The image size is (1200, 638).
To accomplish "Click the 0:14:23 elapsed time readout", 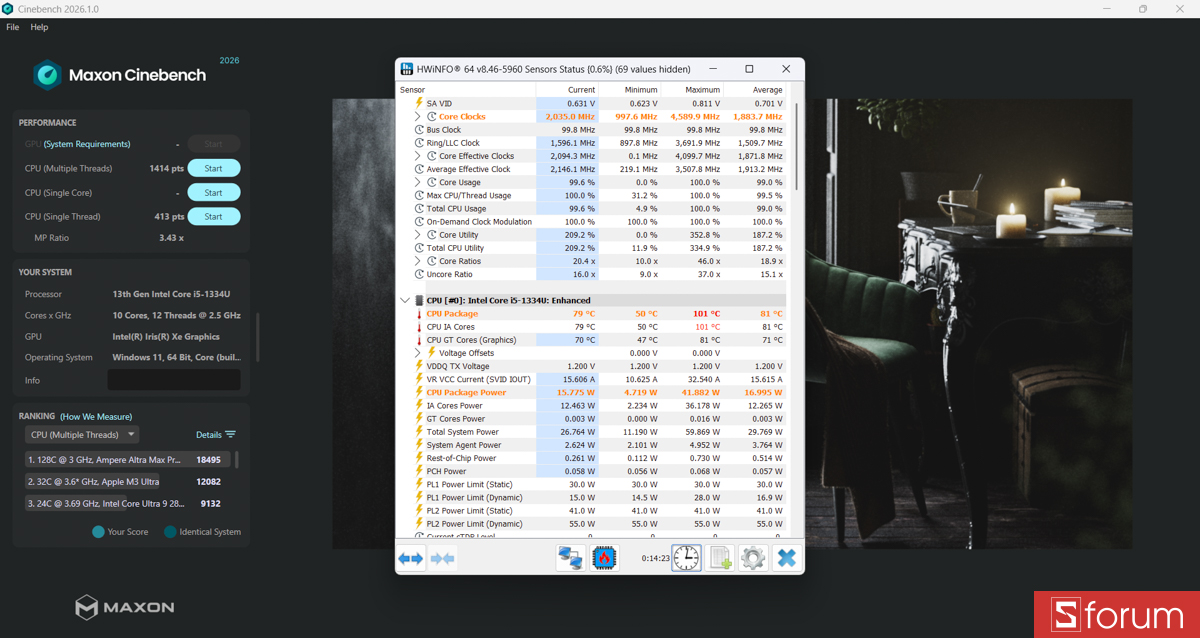I will (x=655, y=559).
